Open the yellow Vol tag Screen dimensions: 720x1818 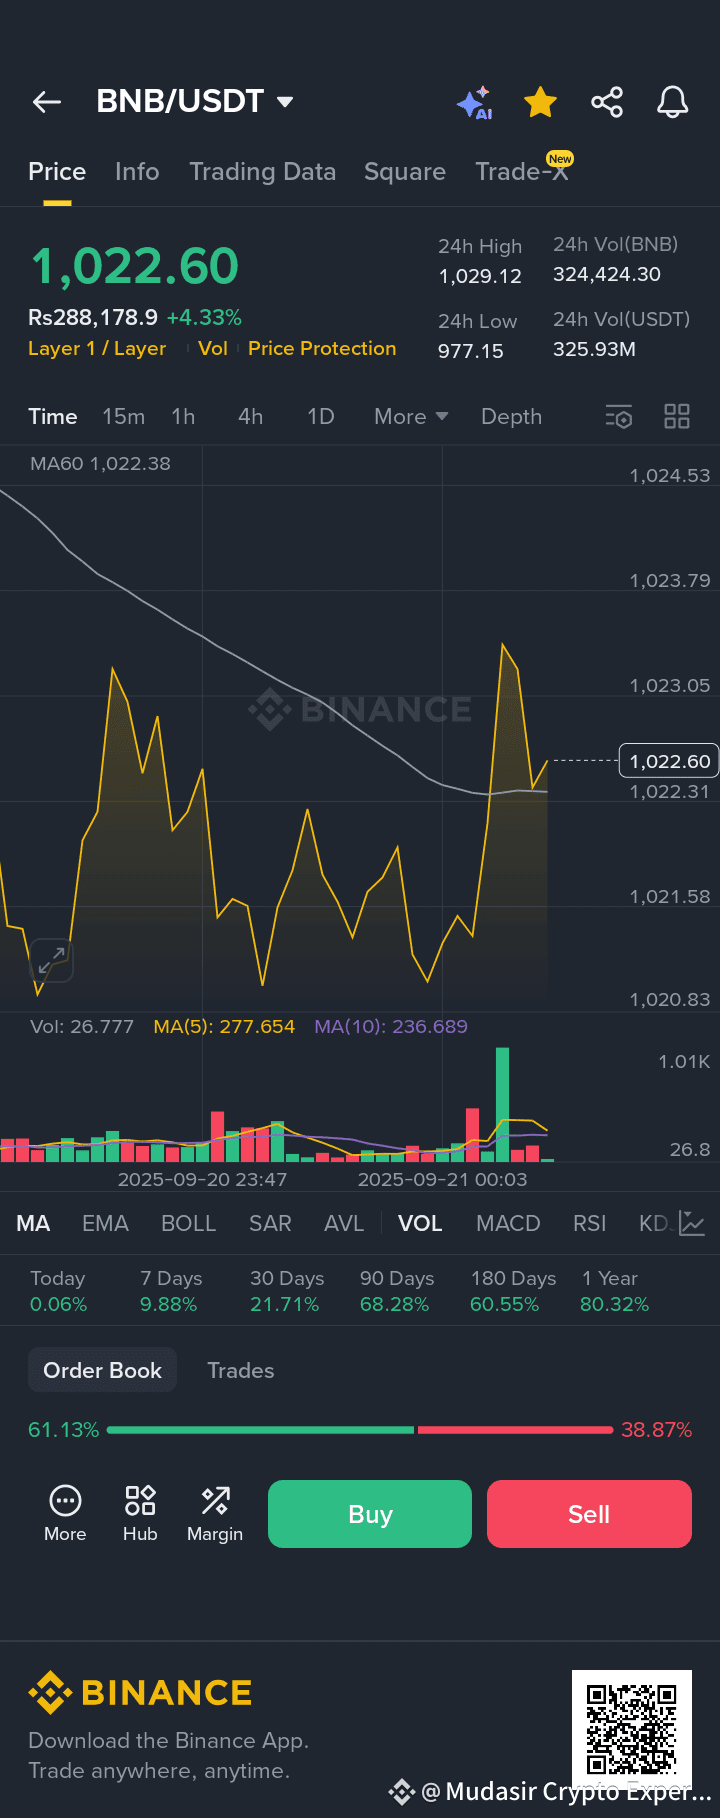[x=213, y=348]
